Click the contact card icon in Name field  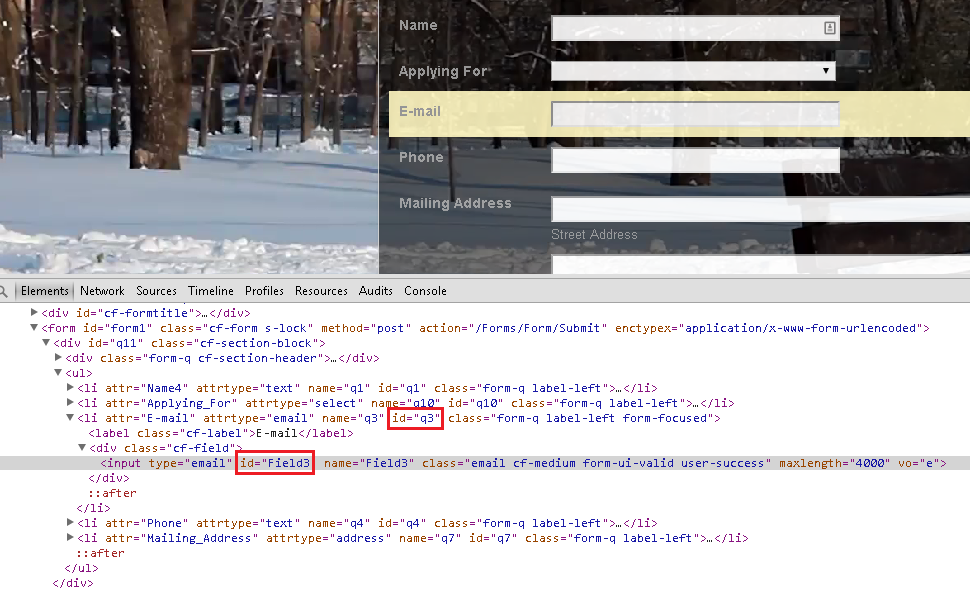[x=830, y=28]
